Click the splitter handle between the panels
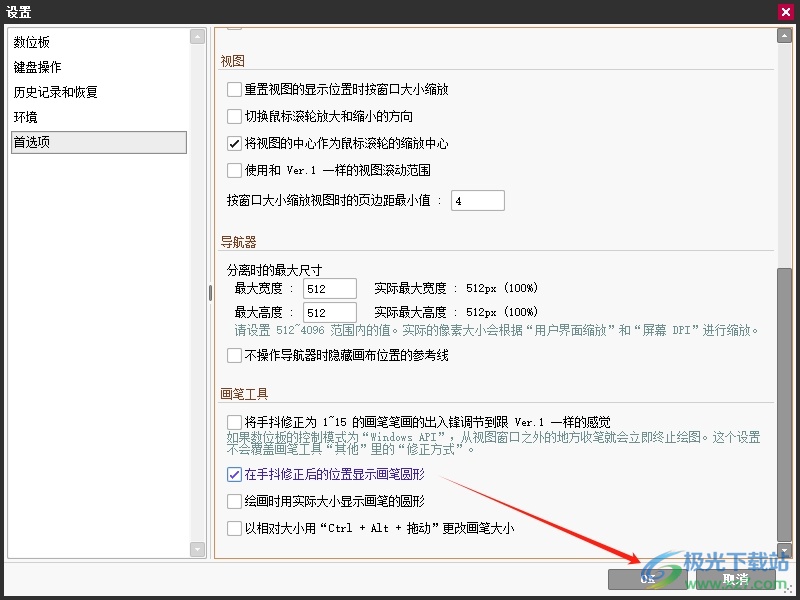800x600 pixels. click(210, 293)
